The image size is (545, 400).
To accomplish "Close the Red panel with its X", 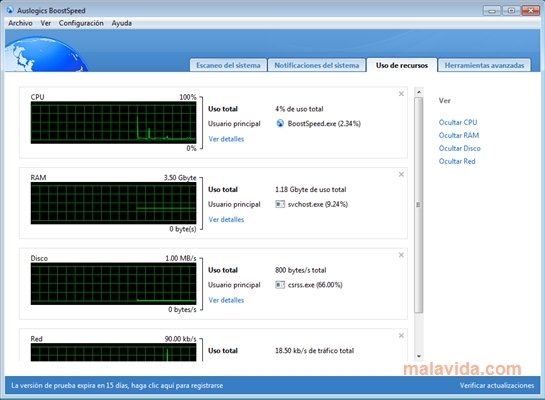I will [x=401, y=335].
